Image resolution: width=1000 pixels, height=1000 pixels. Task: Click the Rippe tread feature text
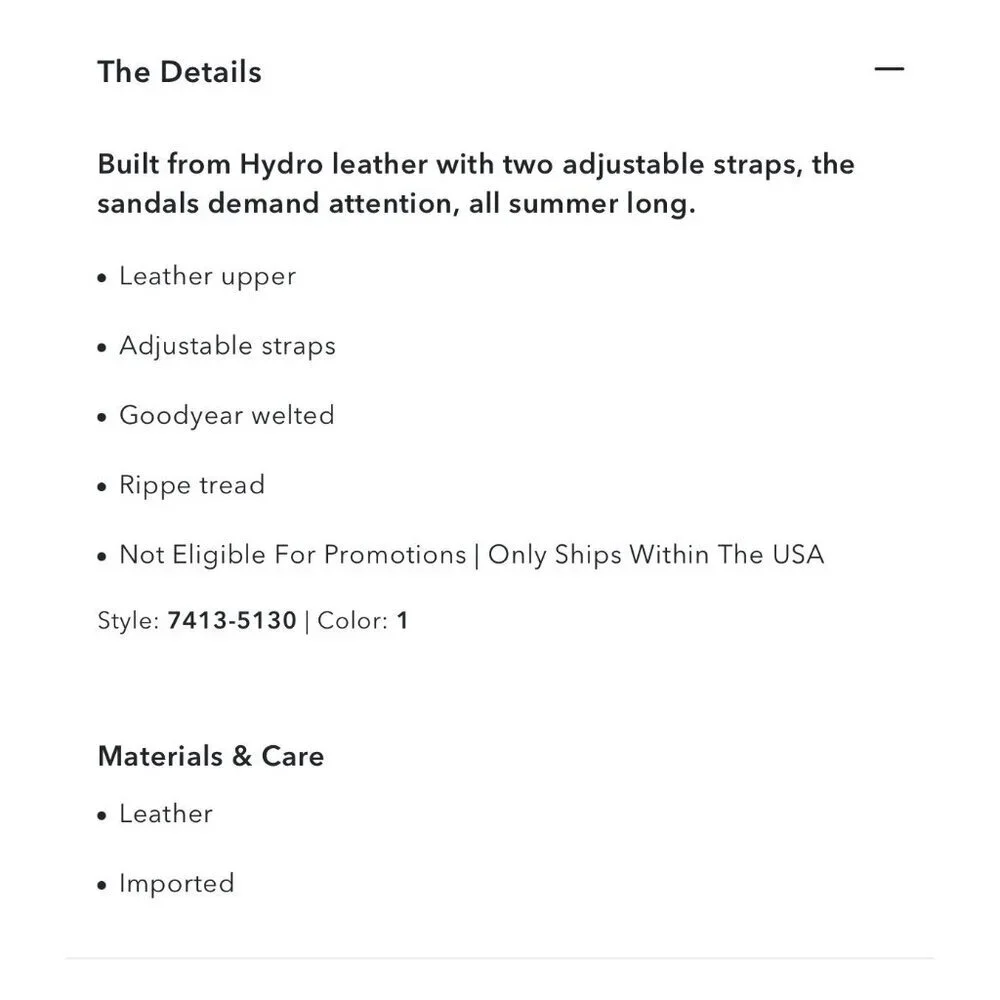coord(192,485)
